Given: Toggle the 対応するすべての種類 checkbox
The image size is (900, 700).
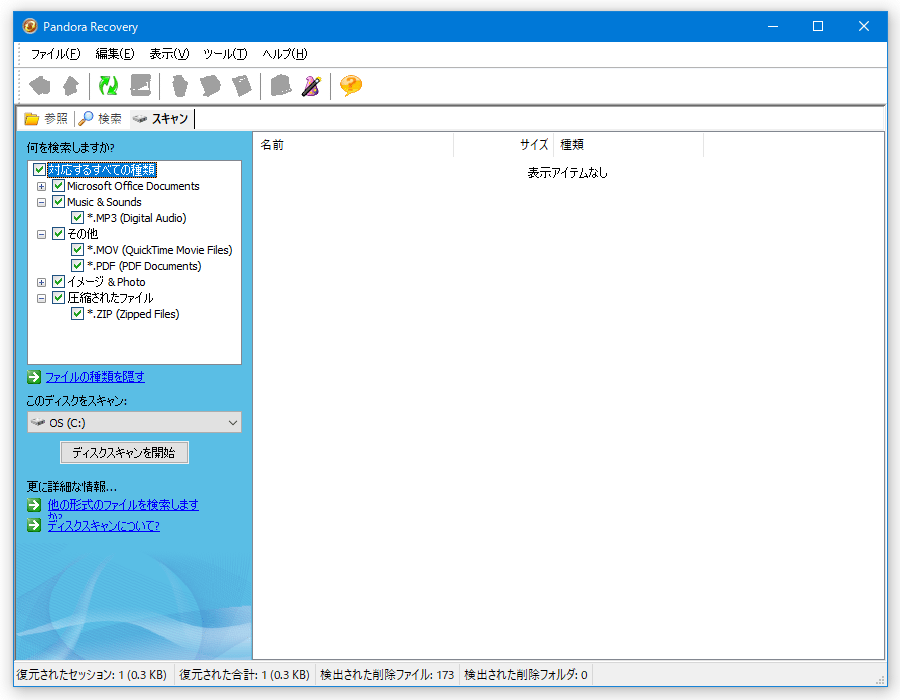Looking at the screenshot, I should pyautogui.click(x=39, y=170).
